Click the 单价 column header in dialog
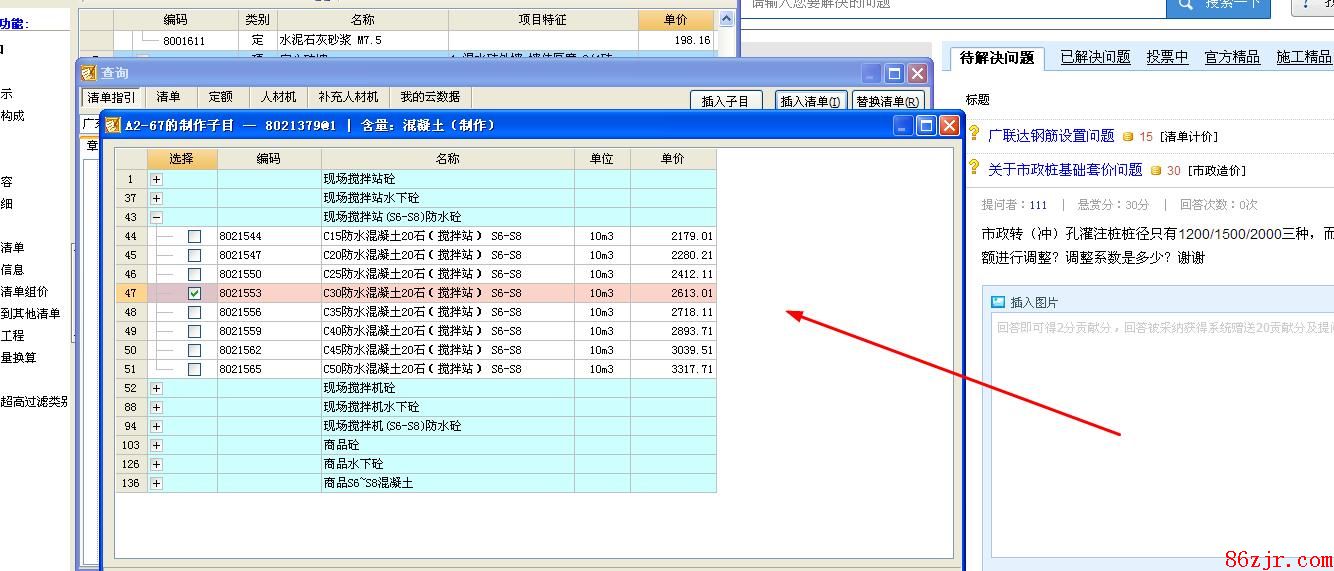Image resolution: width=1334 pixels, height=571 pixels. (673, 159)
